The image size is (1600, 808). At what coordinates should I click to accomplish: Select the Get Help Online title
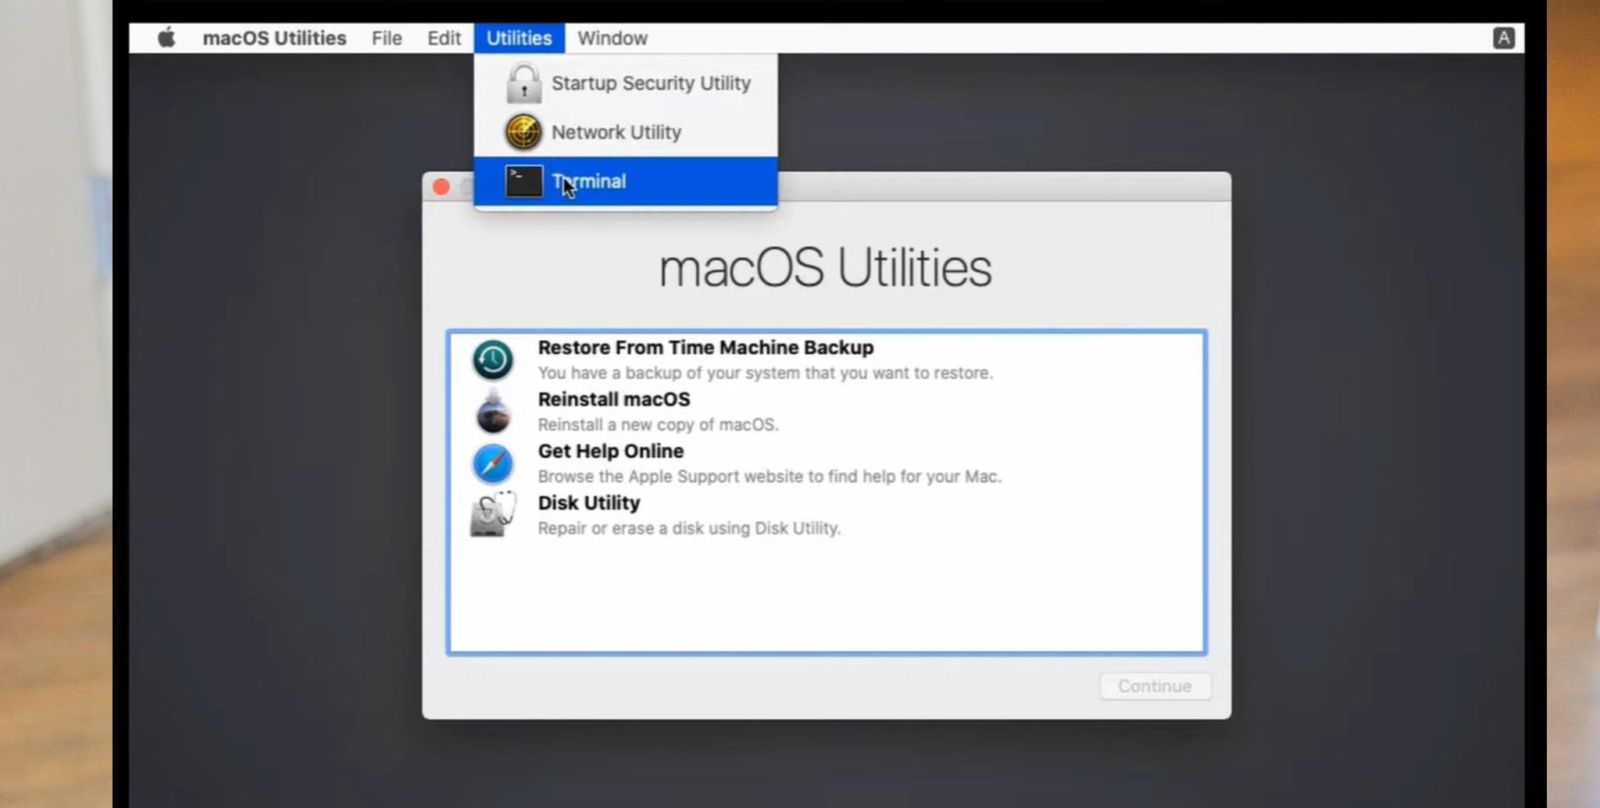pyautogui.click(x=611, y=451)
